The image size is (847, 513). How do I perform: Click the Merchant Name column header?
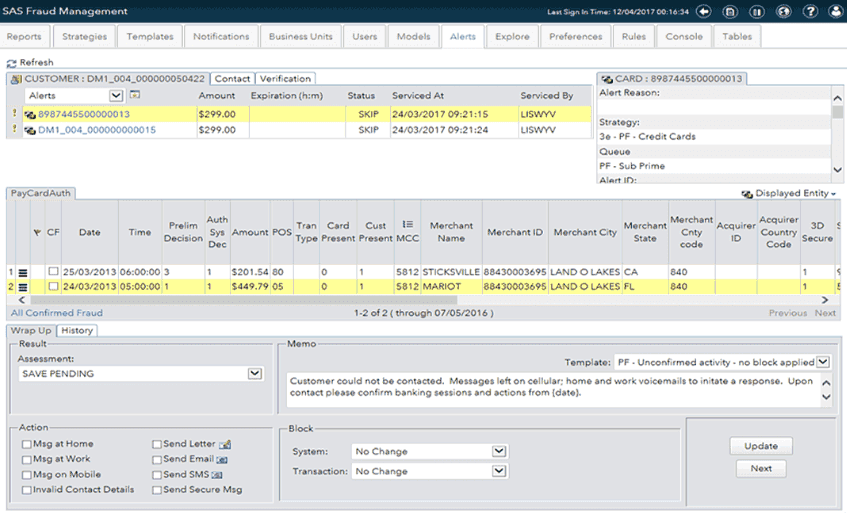451,232
